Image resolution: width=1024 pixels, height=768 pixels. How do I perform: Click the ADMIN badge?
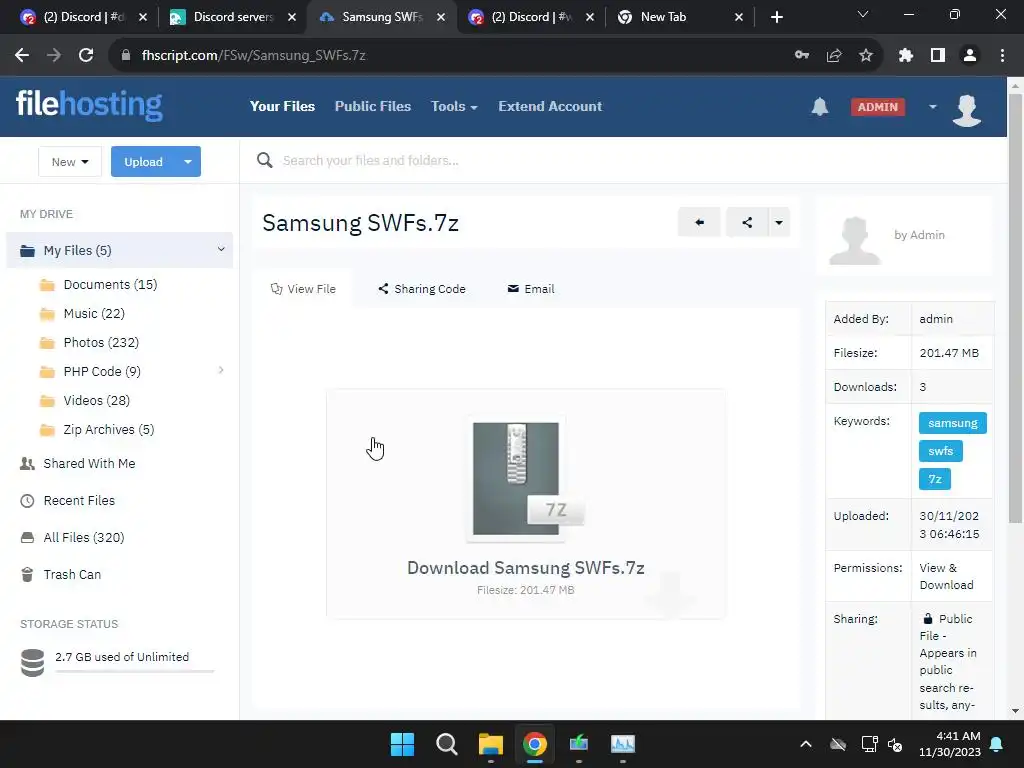(878, 106)
